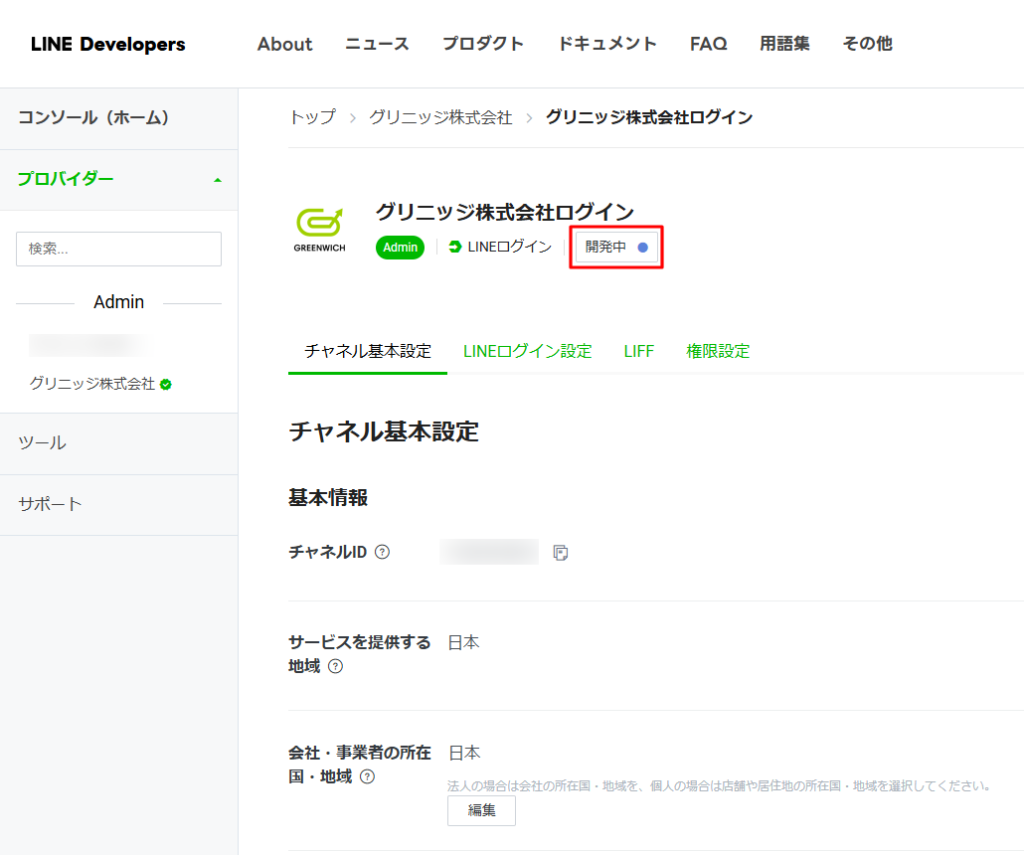Click the チャネルID help icon

[x=383, y=553]
